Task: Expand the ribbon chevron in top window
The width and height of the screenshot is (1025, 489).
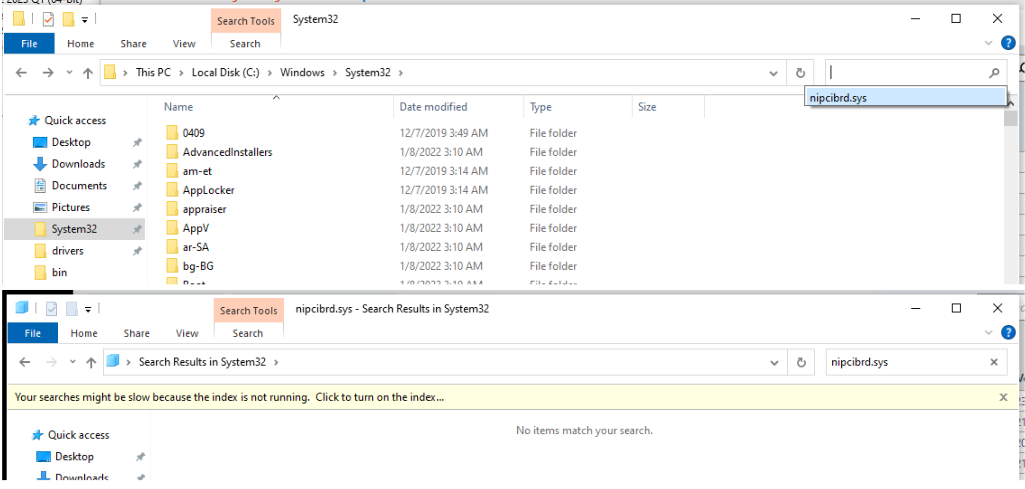Action: click(x=990, y=43)
